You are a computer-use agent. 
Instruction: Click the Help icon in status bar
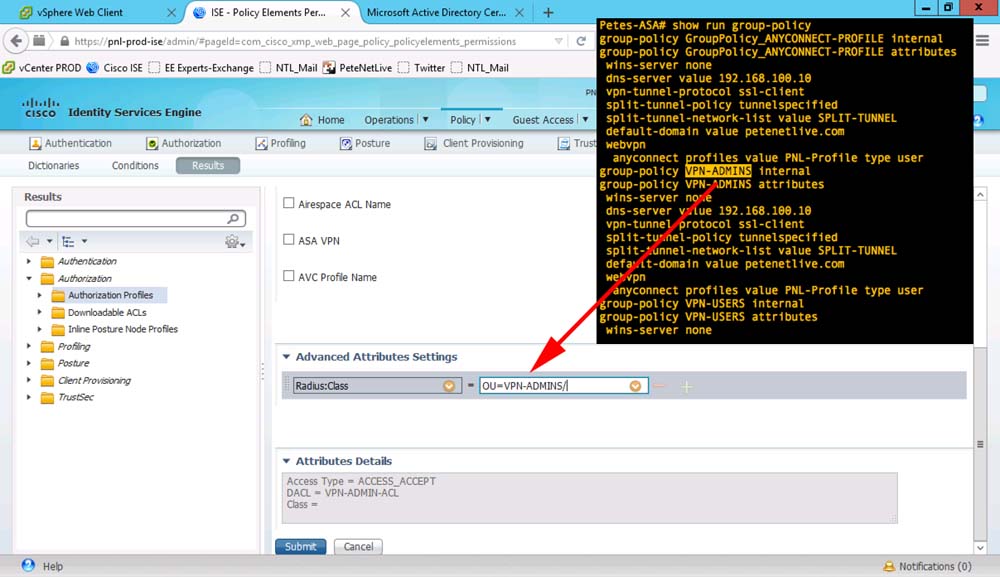(x=28, y=565)
